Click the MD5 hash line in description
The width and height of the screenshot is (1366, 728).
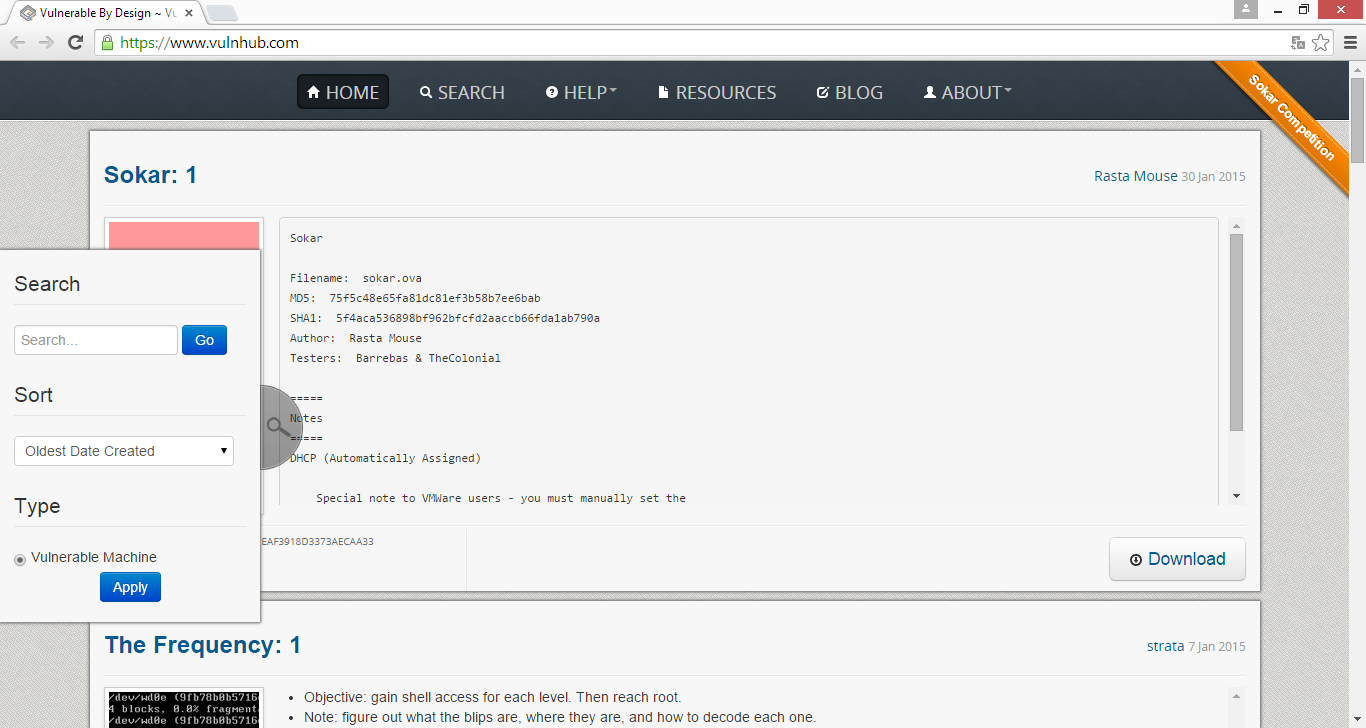415,298
